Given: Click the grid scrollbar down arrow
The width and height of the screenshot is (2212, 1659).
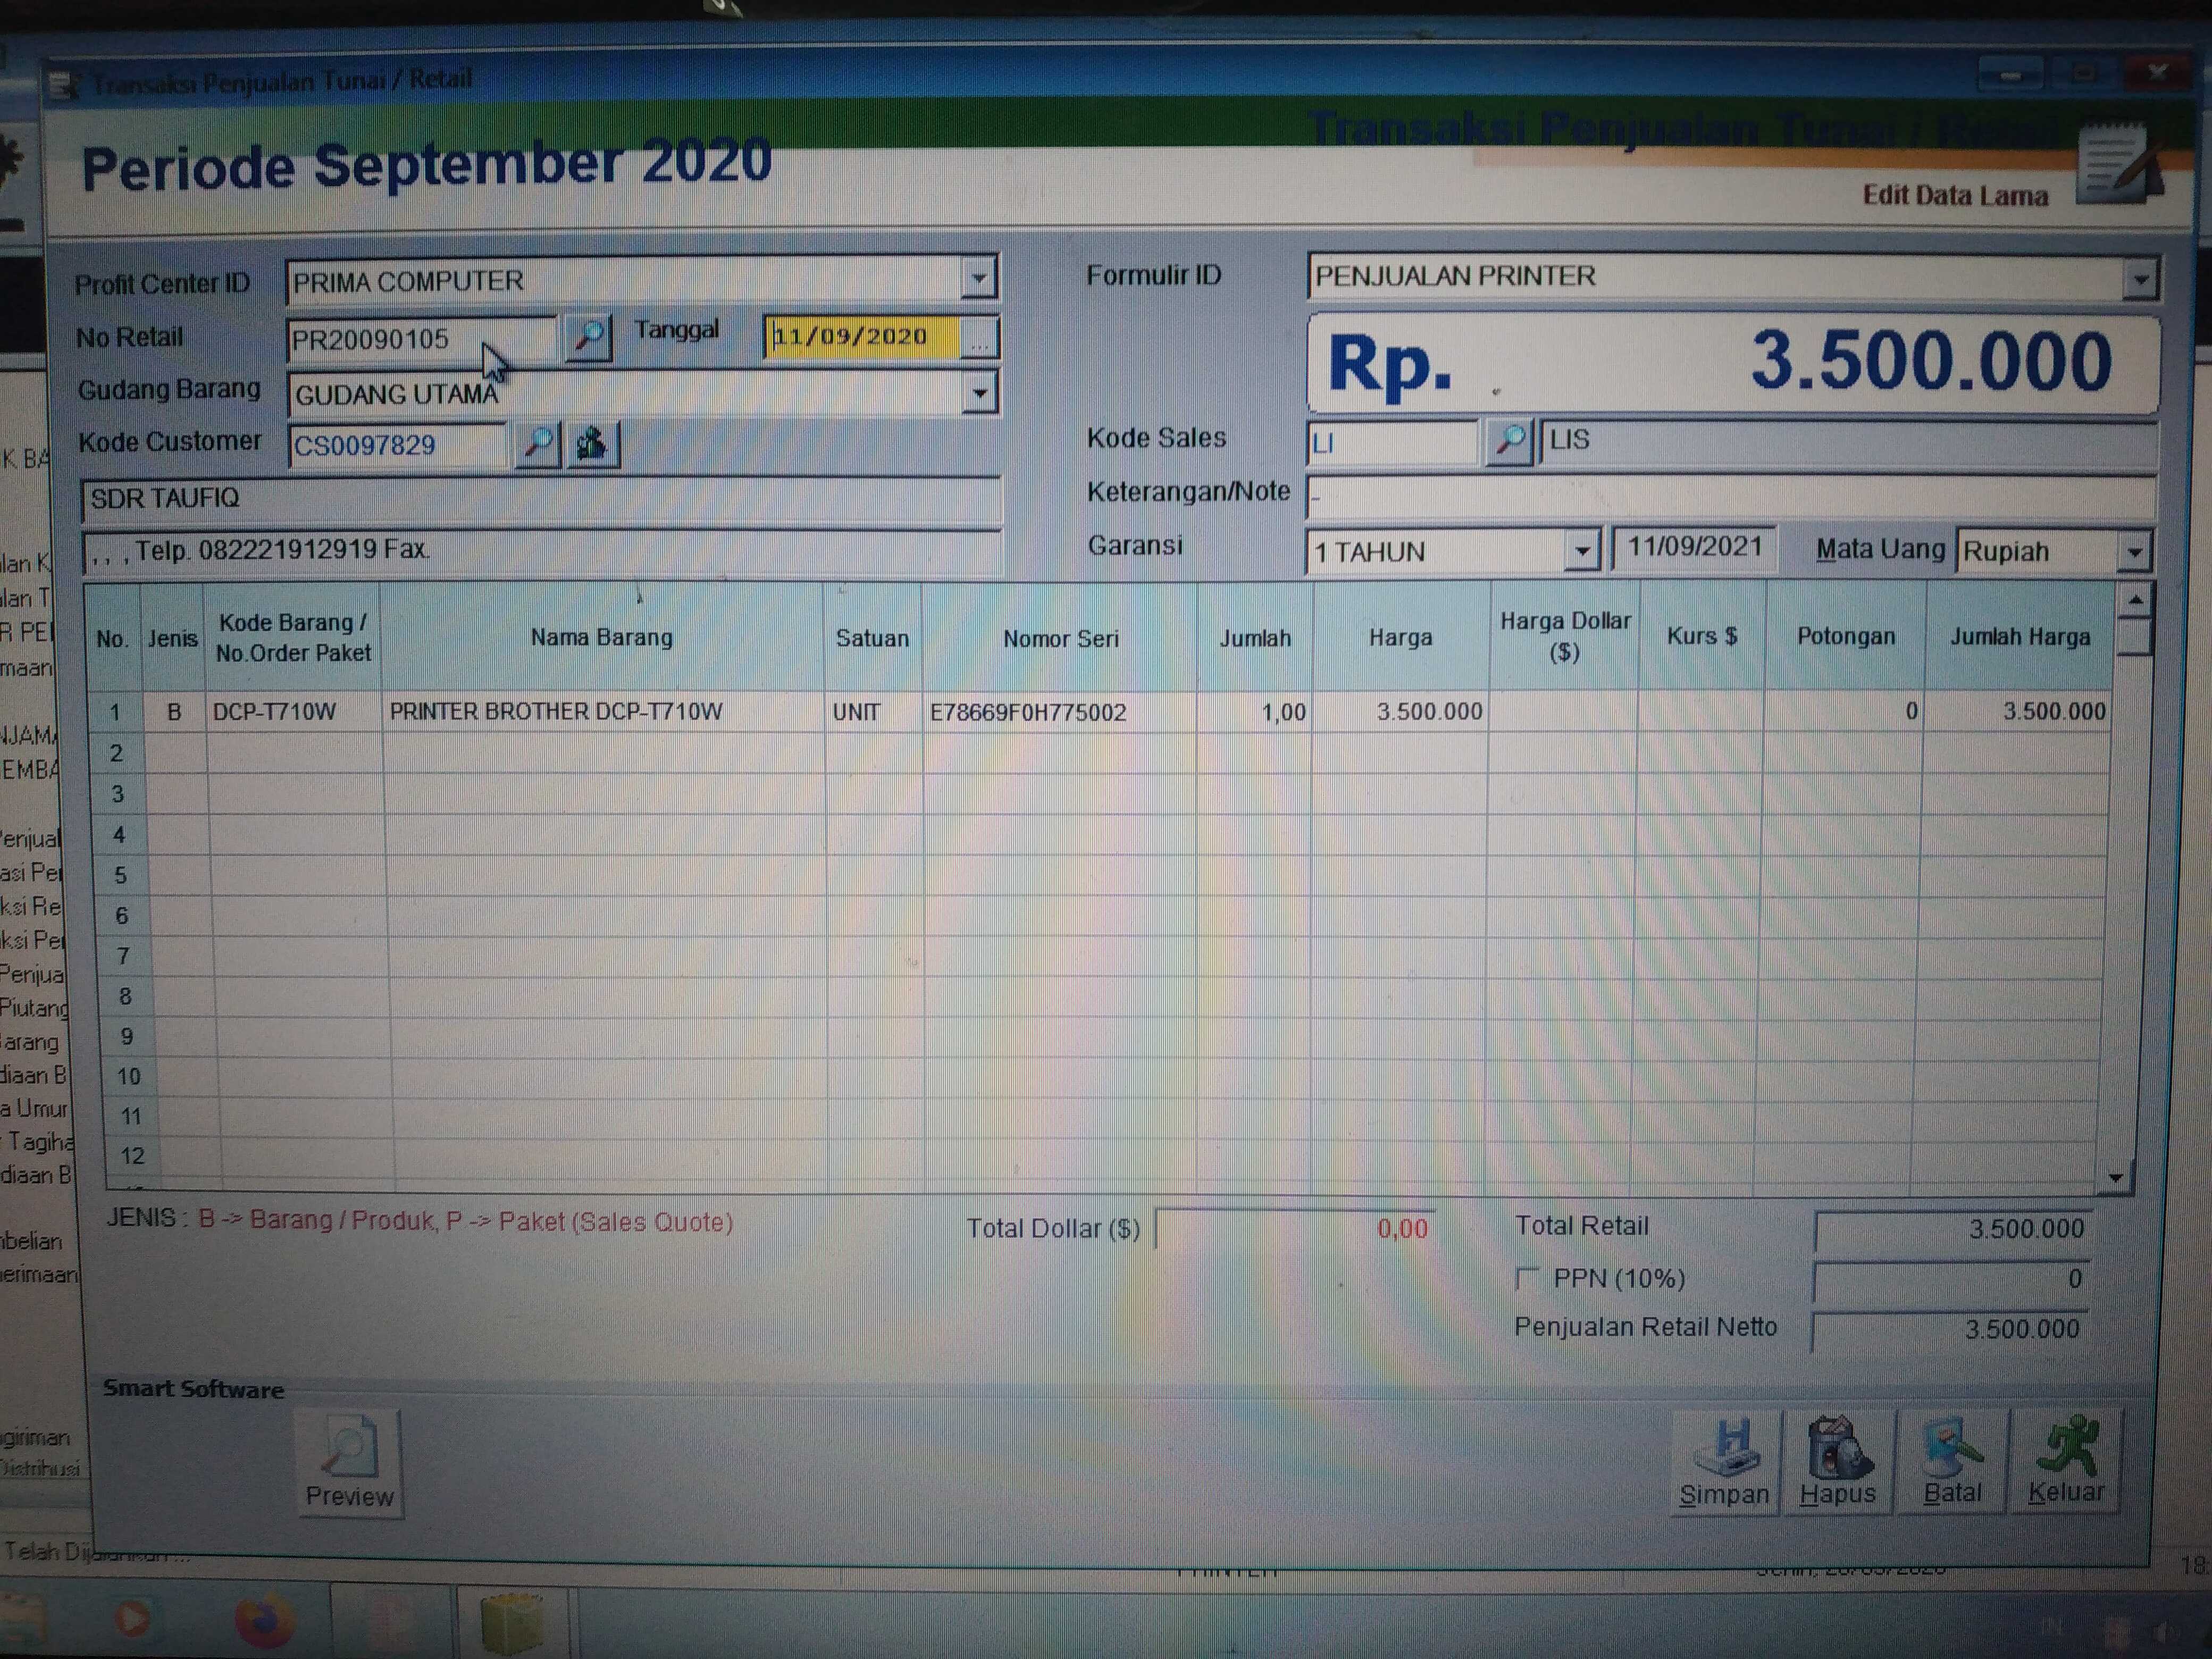Looking at the screenshot, I should (2115, 1177).
